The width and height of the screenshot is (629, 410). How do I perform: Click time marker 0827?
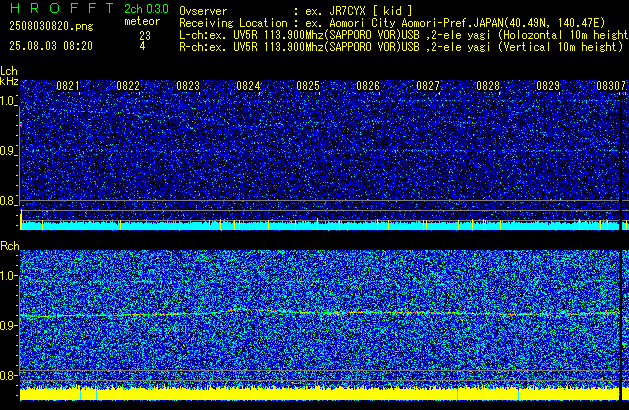coord(428,86)
